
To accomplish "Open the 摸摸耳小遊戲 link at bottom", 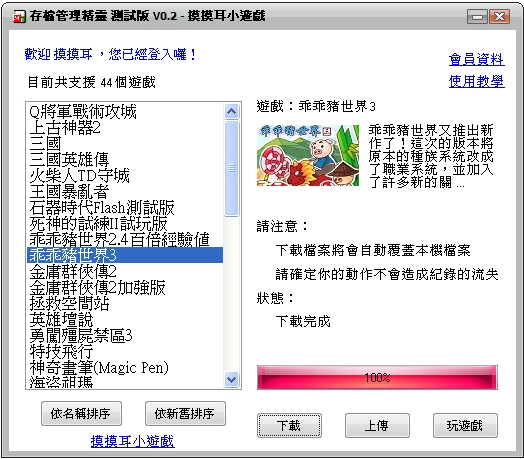I will (133, 441).
